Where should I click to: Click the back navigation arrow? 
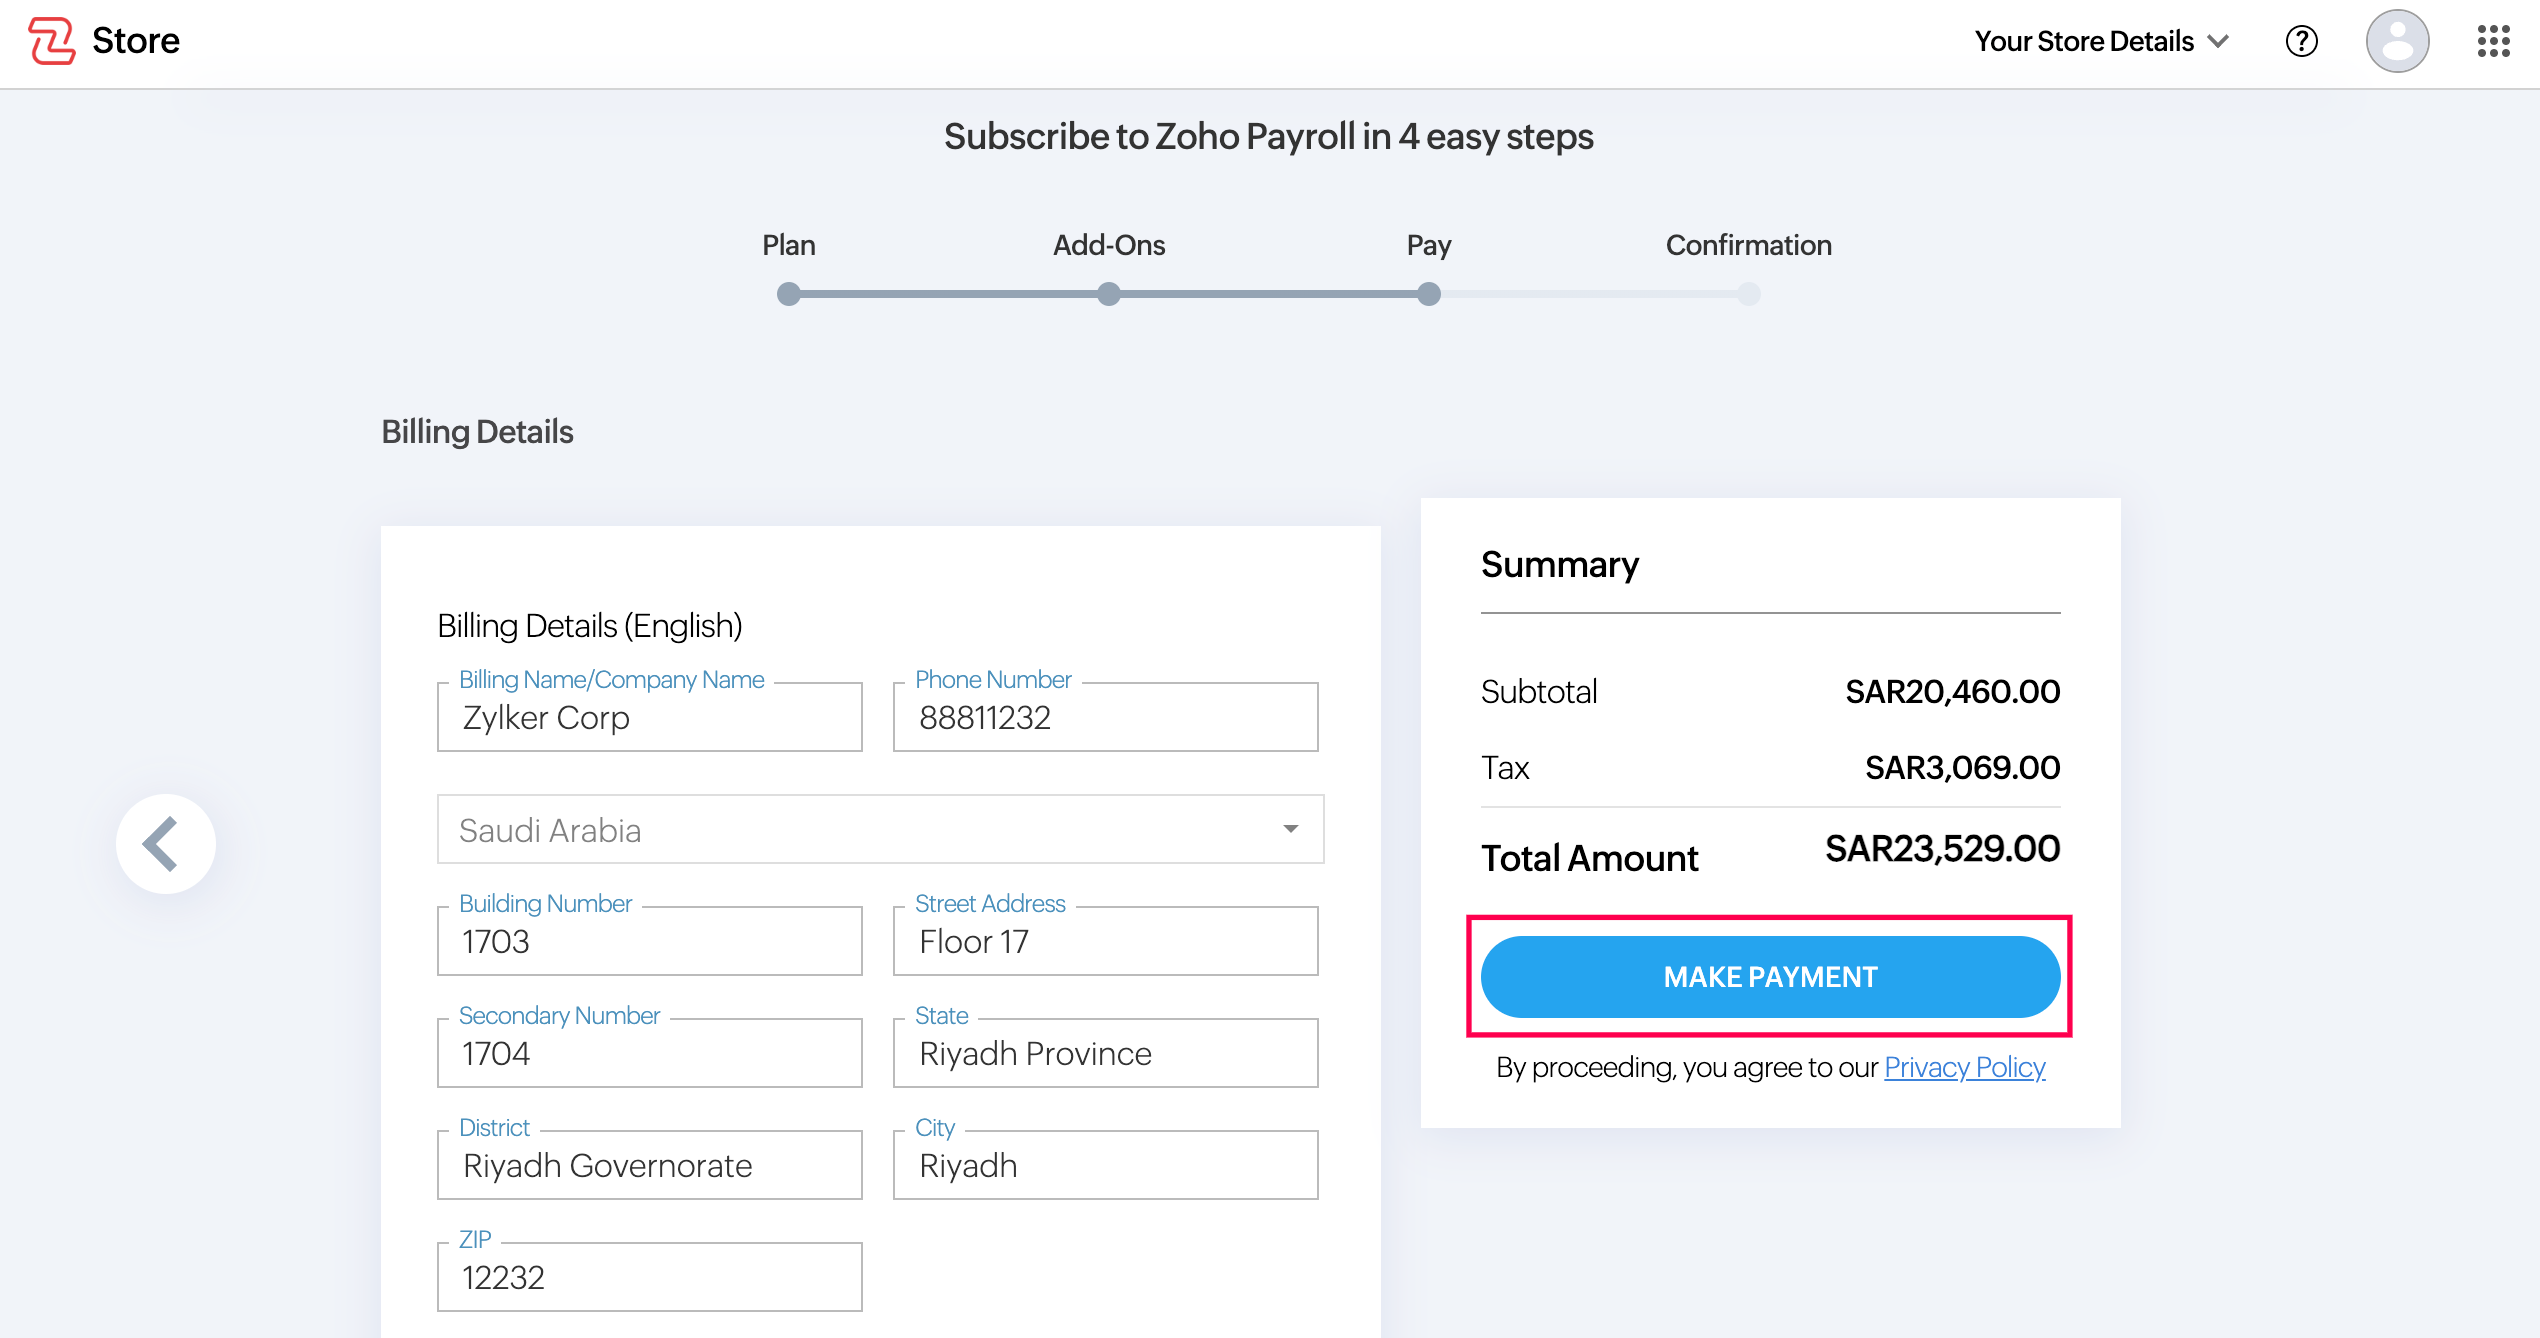coord(164,843)
